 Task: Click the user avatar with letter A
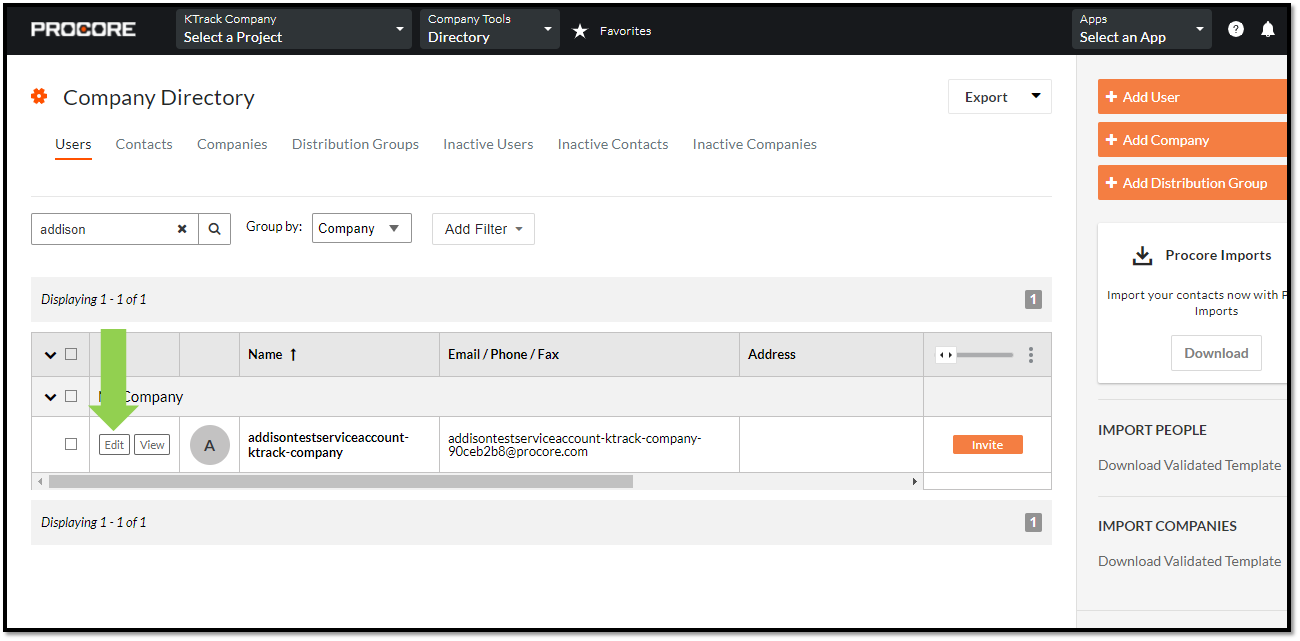click(x=210, y=445)
